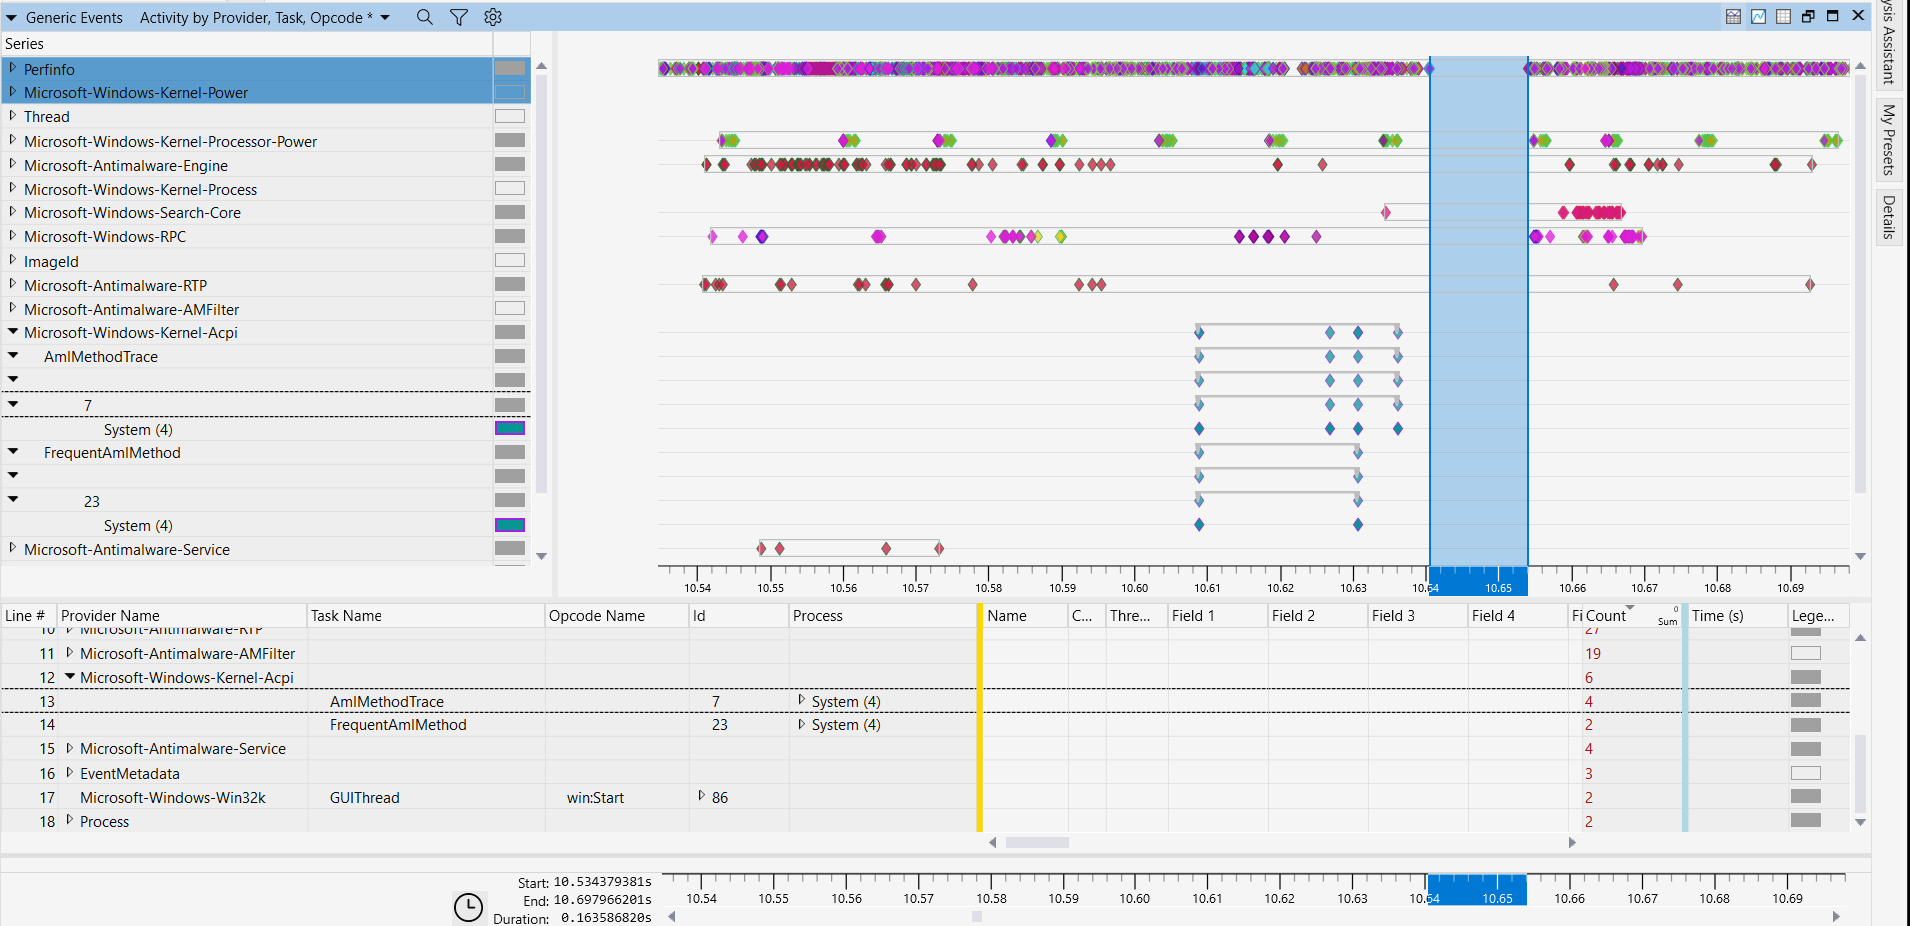Collapse the FrequentAmlMethod series node
The width and height of the screenshot is (1910, 926).
(x=13, y=452)
